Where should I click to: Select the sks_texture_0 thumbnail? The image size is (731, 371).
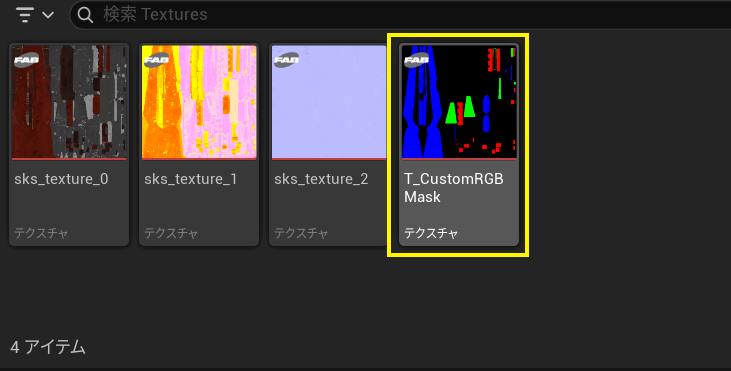(69, 102)
